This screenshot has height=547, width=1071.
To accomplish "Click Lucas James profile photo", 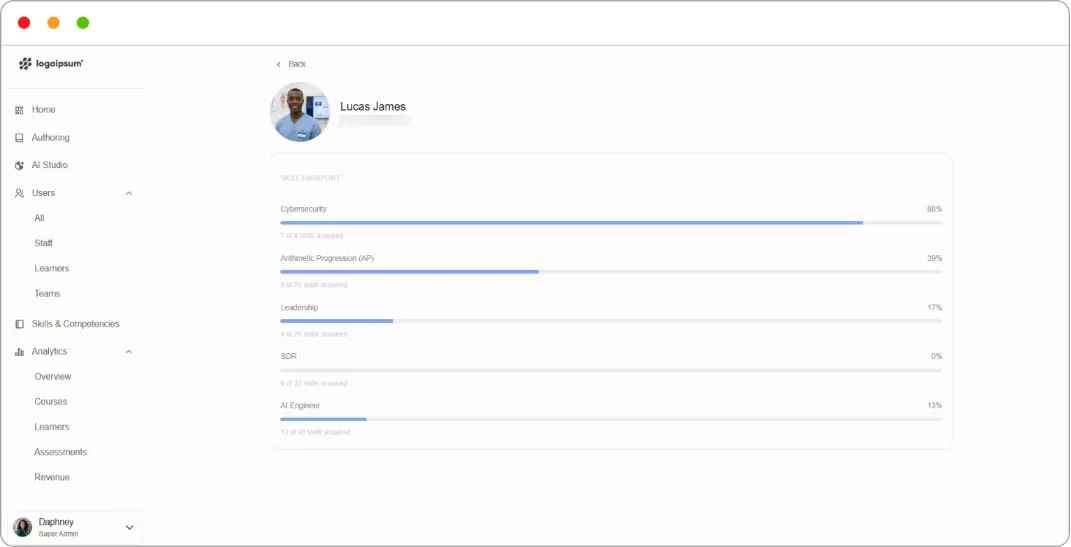I will click(300, 112).
